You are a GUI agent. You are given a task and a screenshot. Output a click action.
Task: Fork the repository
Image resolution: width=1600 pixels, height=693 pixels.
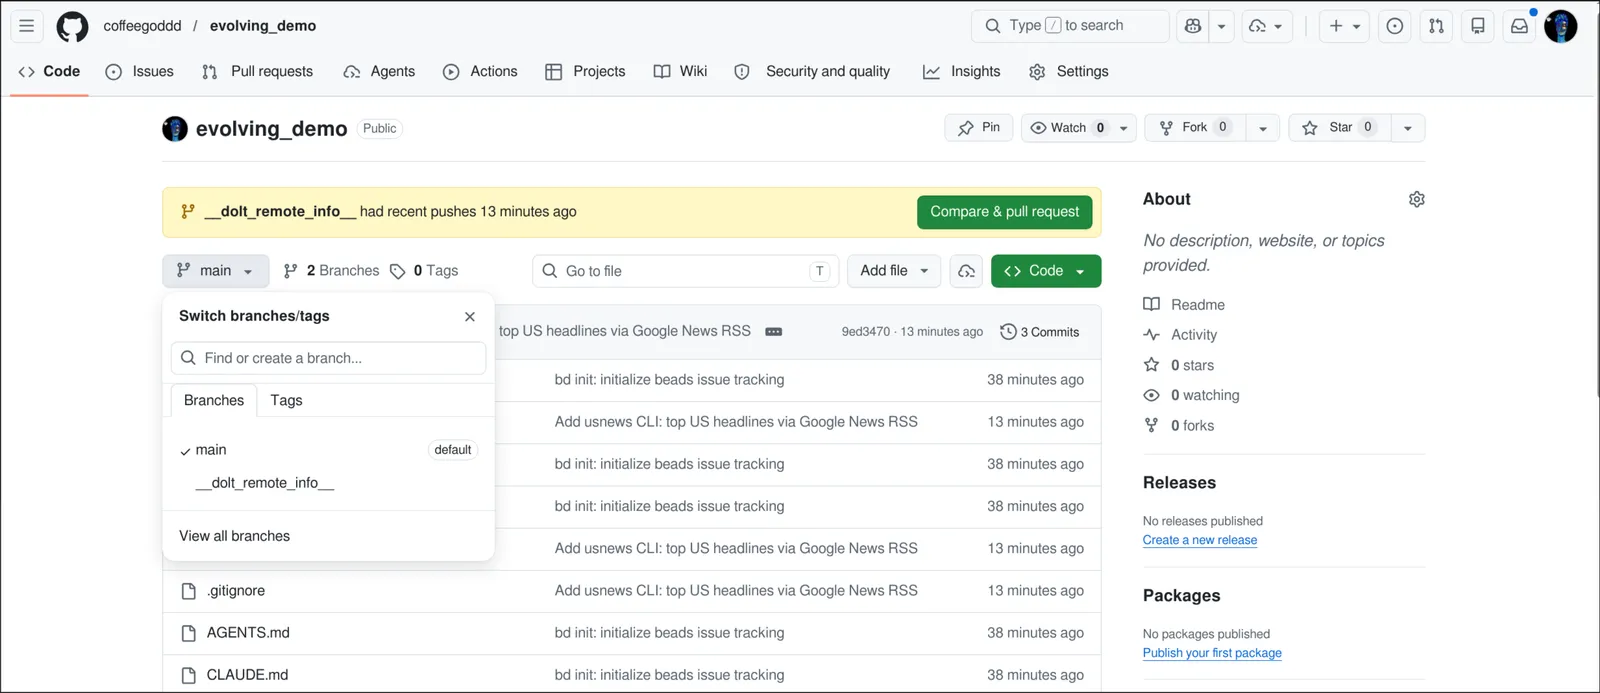[1194, 128]
